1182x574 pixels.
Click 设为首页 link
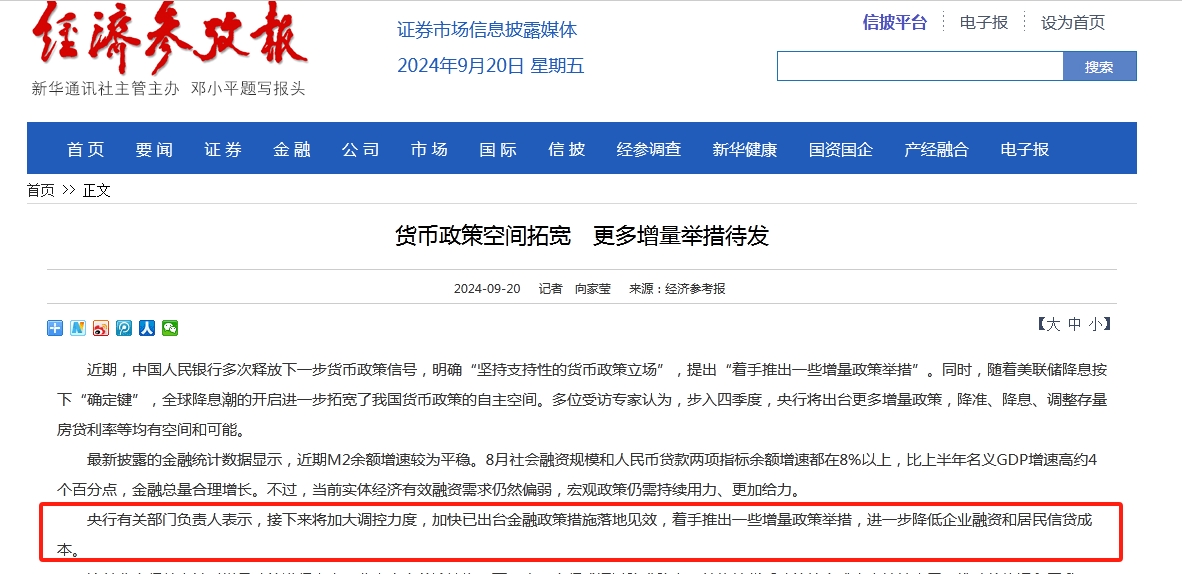1073,23
